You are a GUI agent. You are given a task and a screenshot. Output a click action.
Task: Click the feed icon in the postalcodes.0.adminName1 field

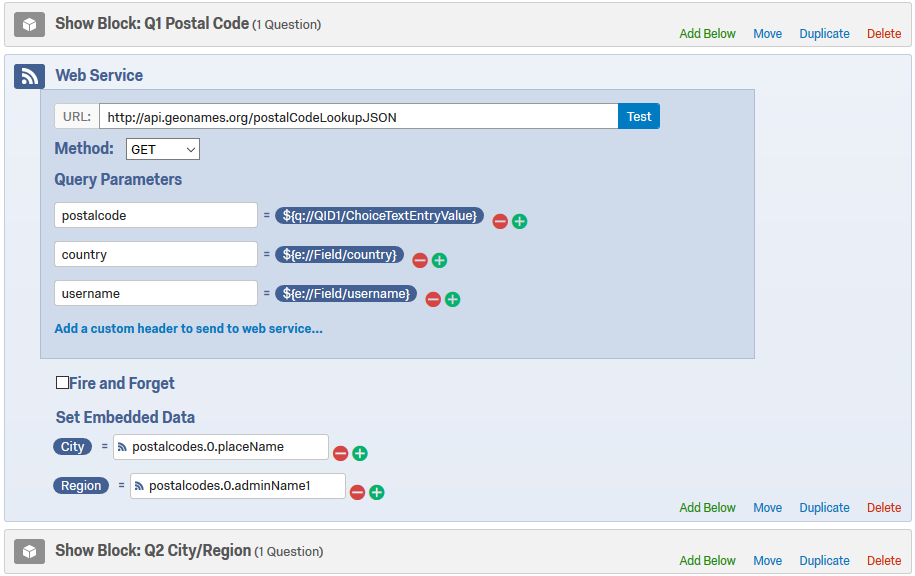point(139,486)
